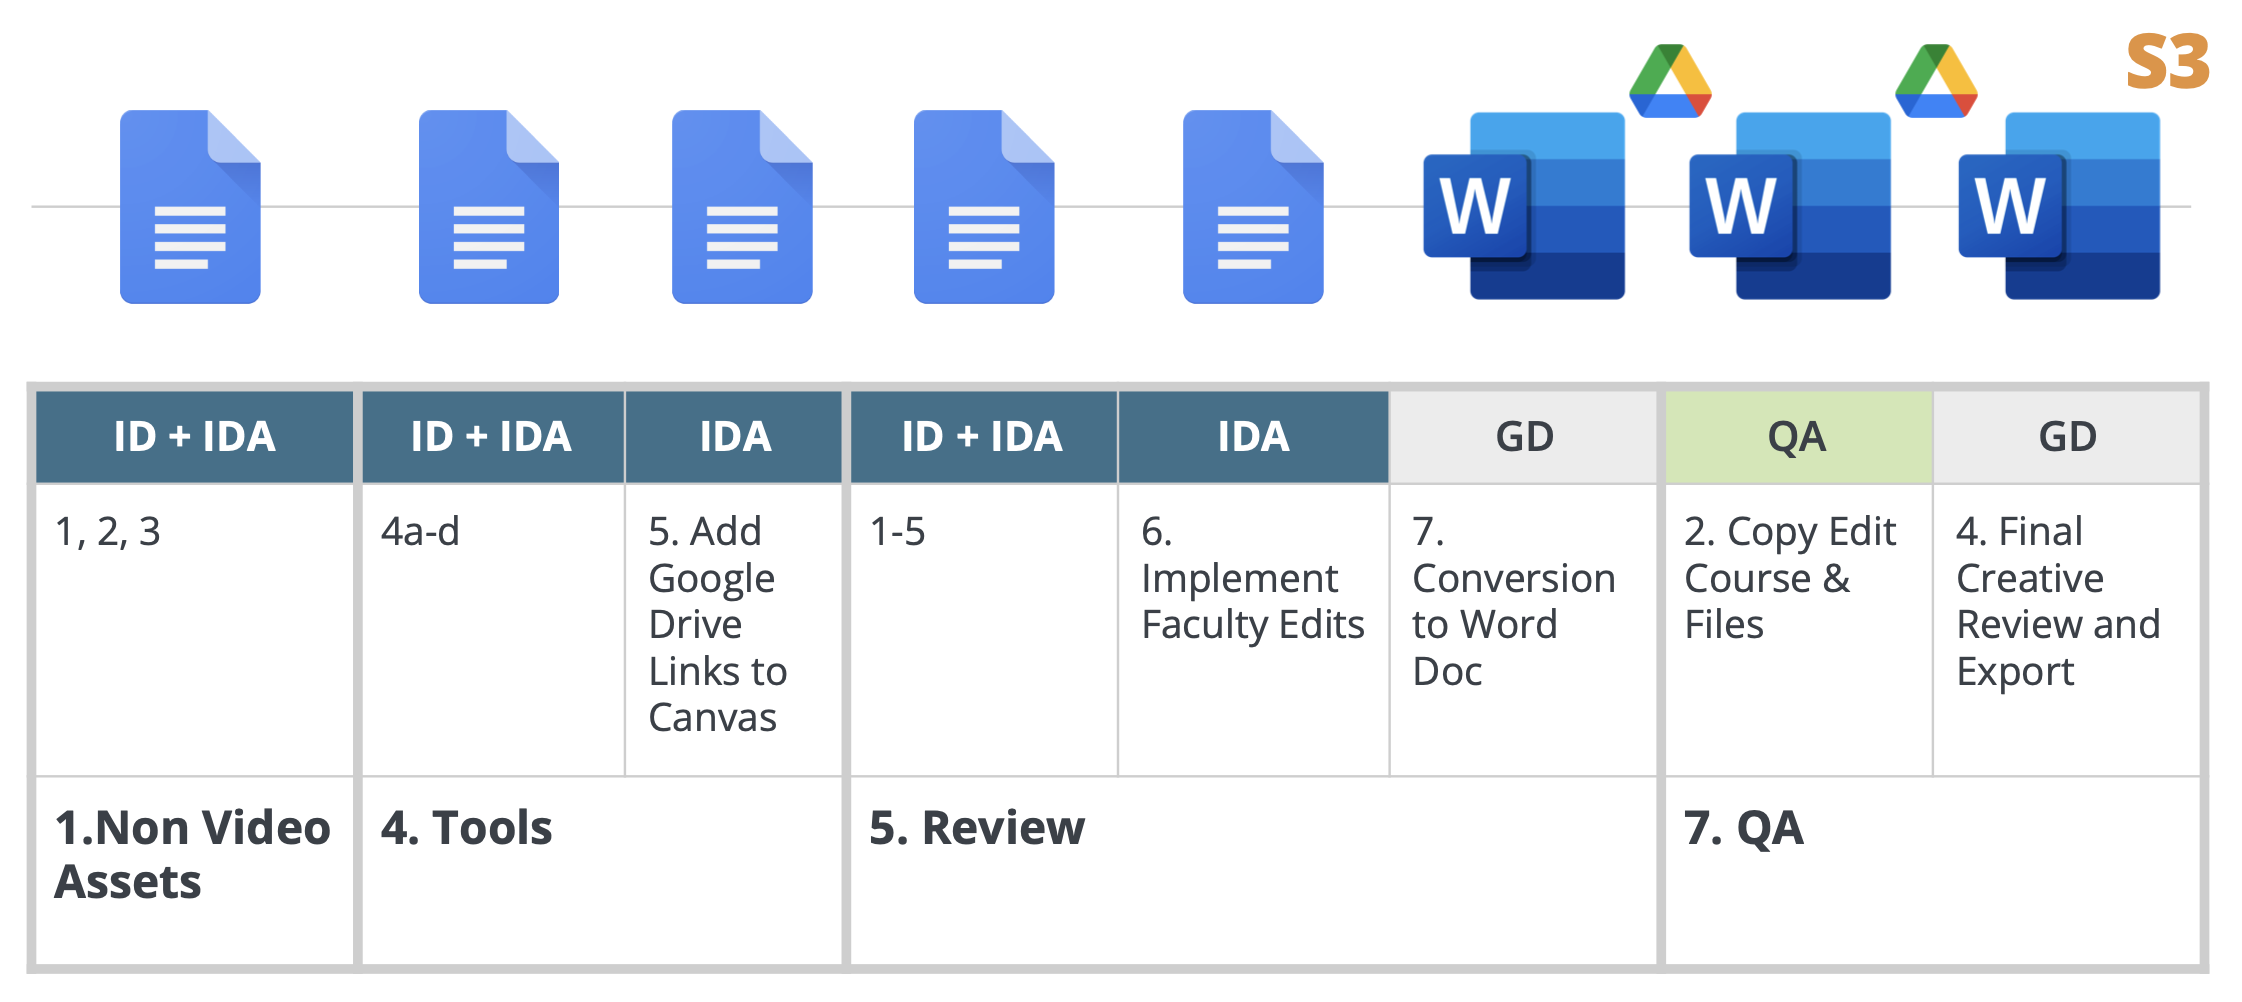Click '7. Conversion to Word Doc' cell
Viewport: 2242px width, 1002px height.
(x=1524, y=630)
